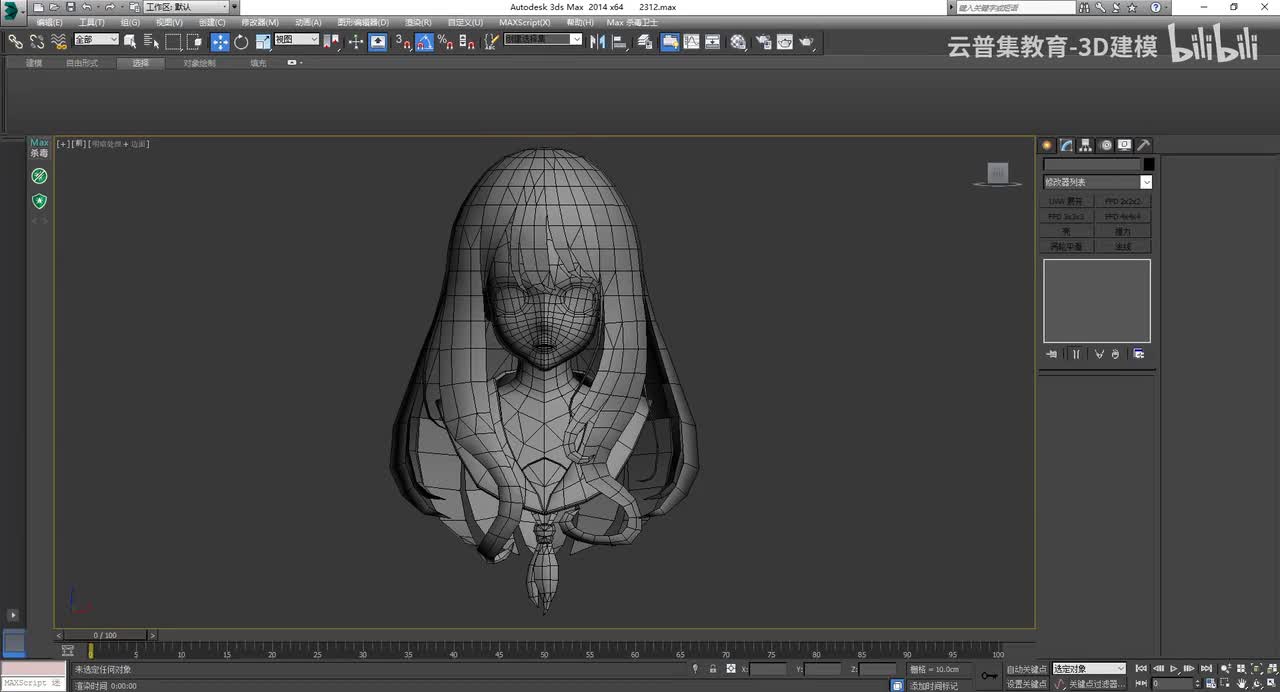The height and width of the screenshot is (692, 1280).
Task: Click the Mirror tool icon
Action: 597,42
